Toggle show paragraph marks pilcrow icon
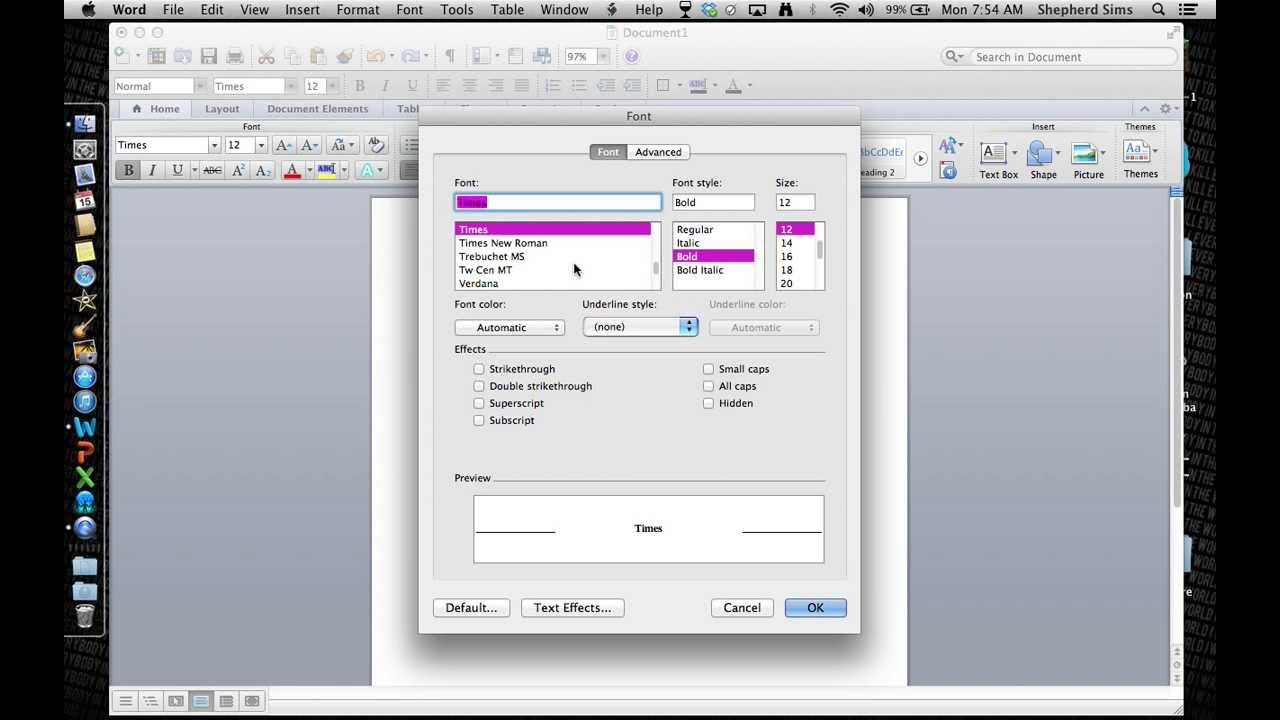The height and width of the screenshot is (720, 1280). [x=449, y=56]
